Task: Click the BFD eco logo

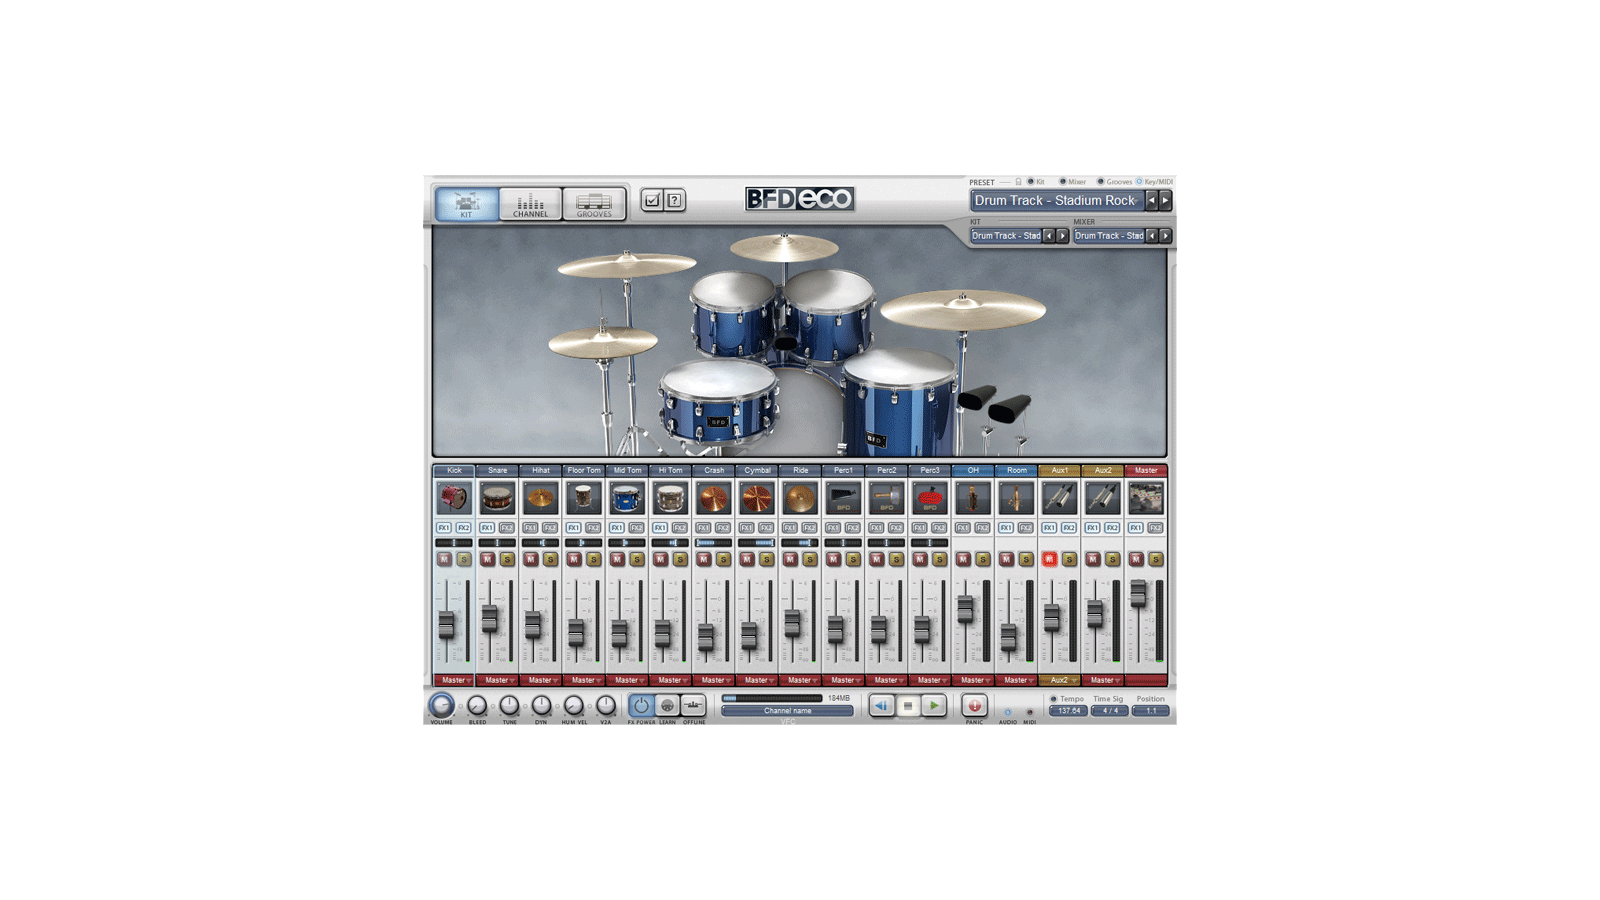Action: point(799,199)
